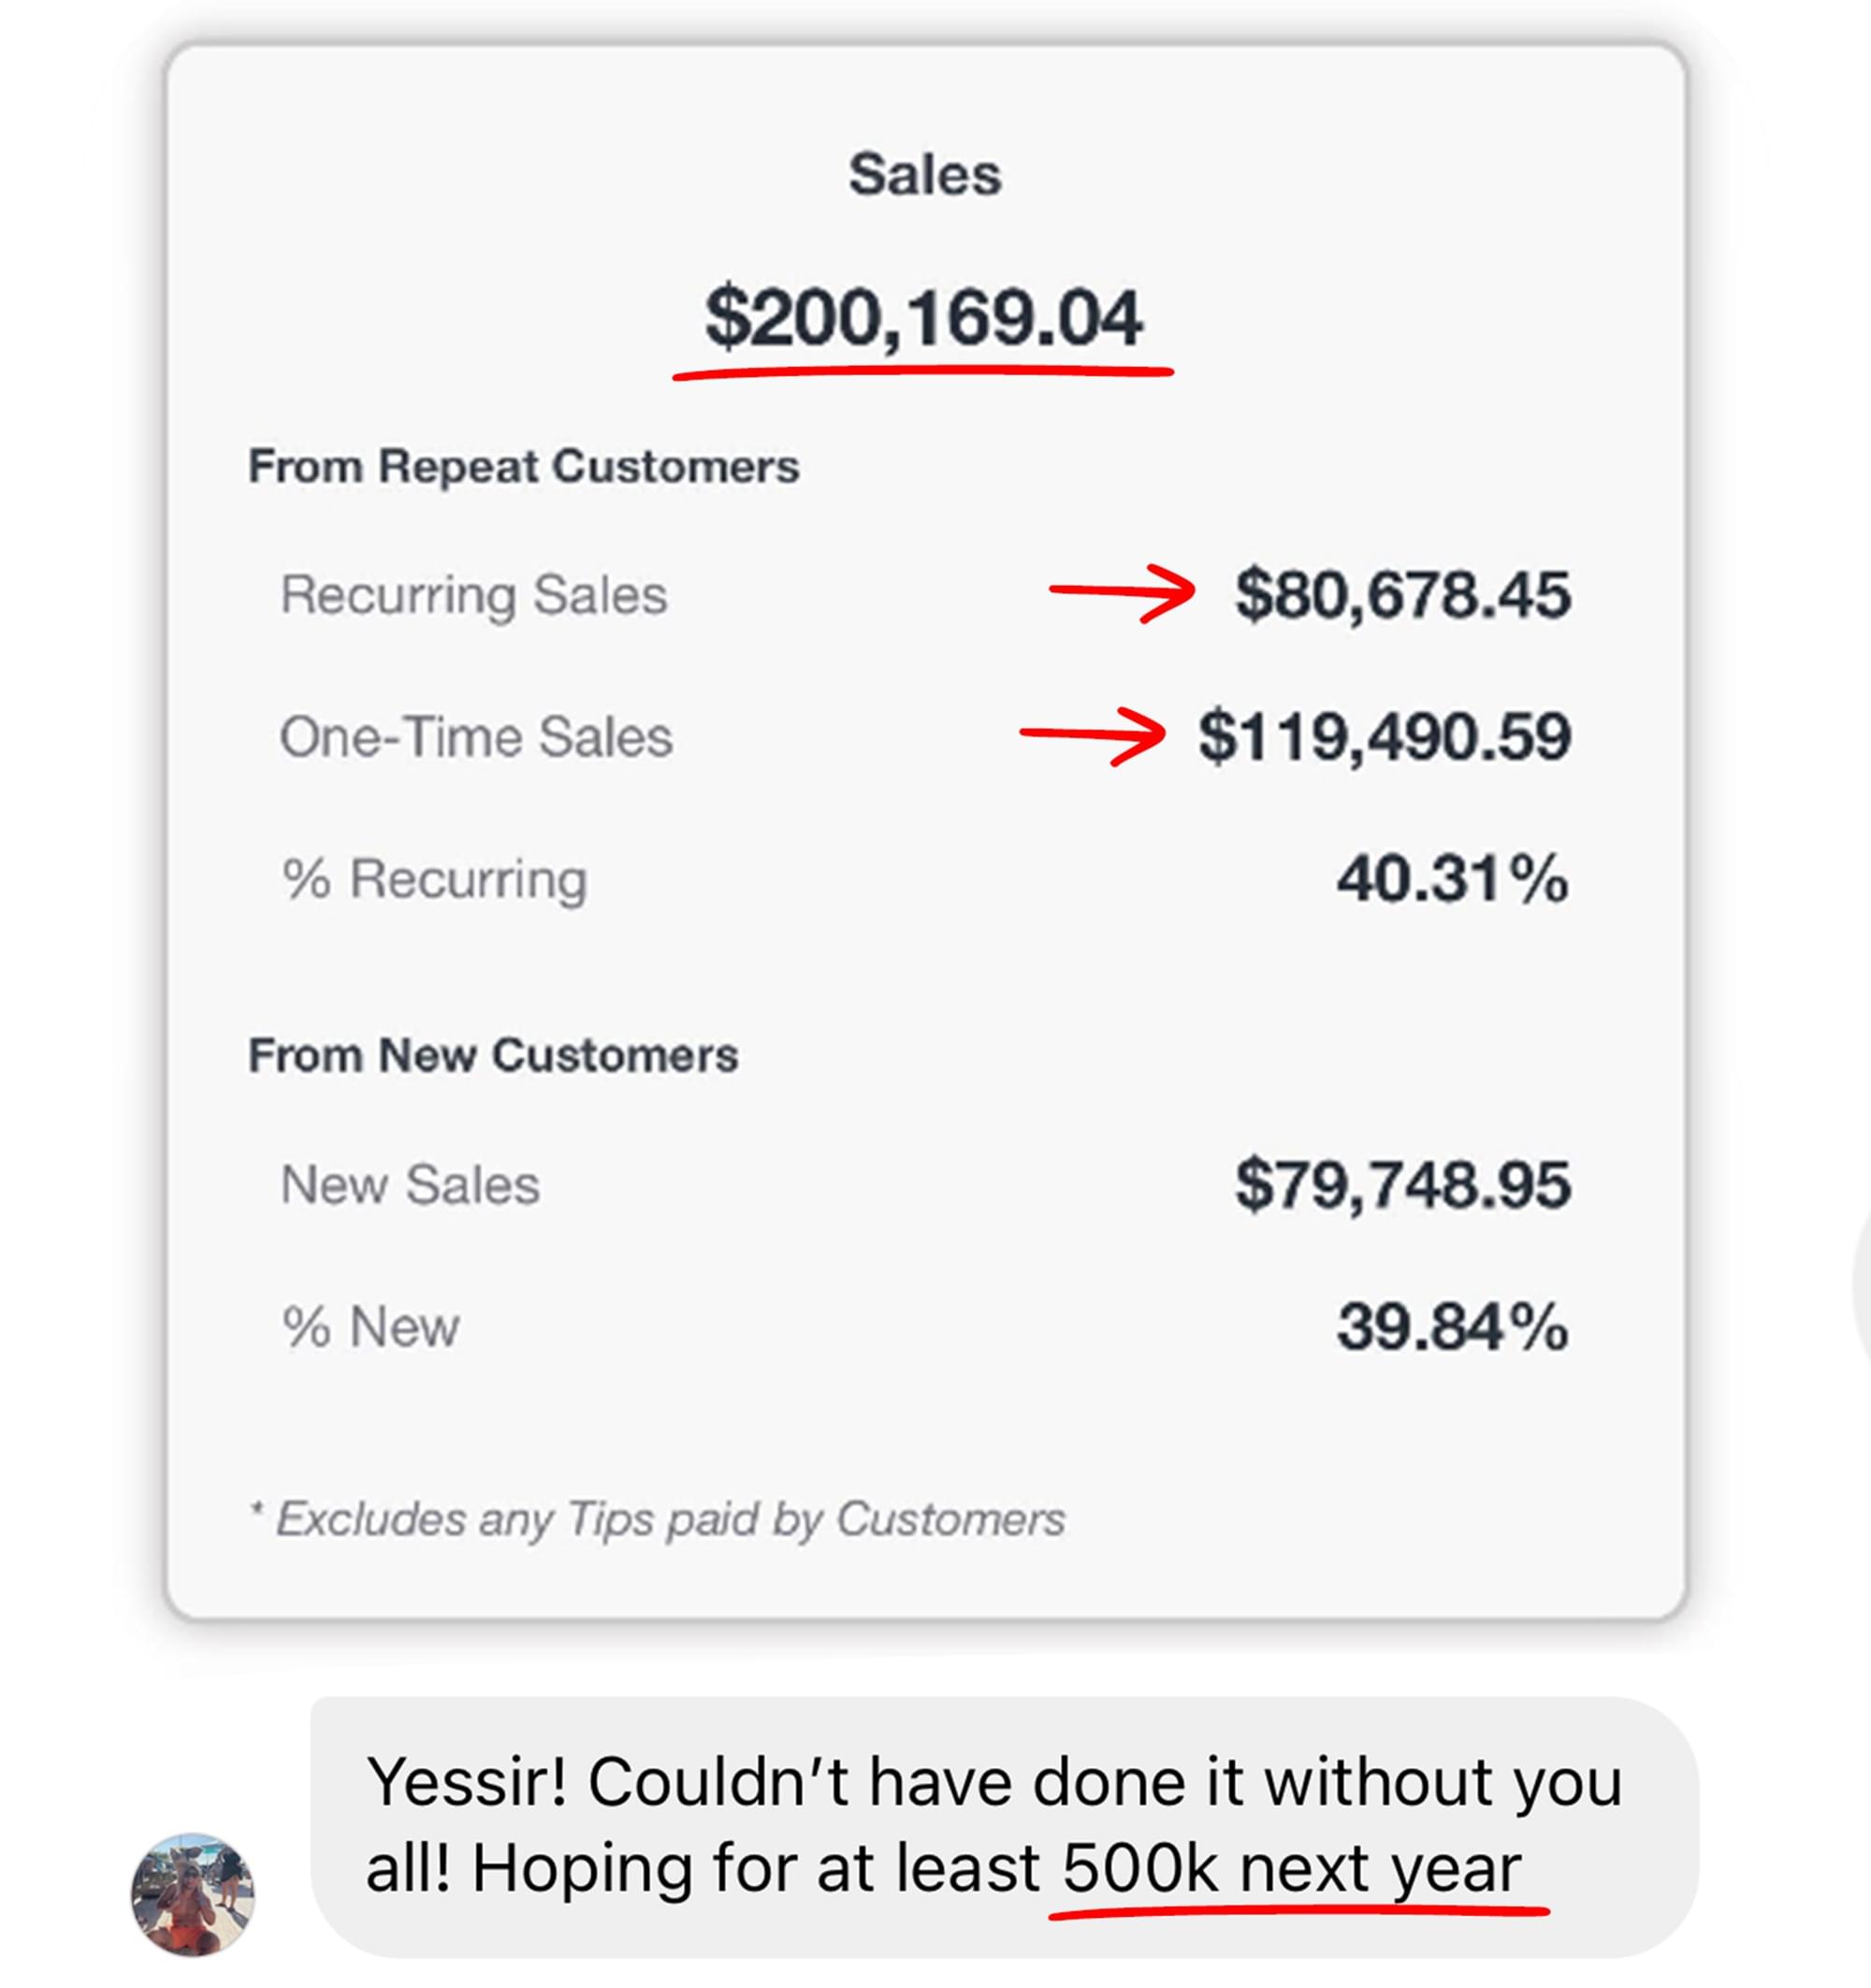Click the Sales card heading
This screenshot has width=1871, height=1988.
tap(925, 174)
